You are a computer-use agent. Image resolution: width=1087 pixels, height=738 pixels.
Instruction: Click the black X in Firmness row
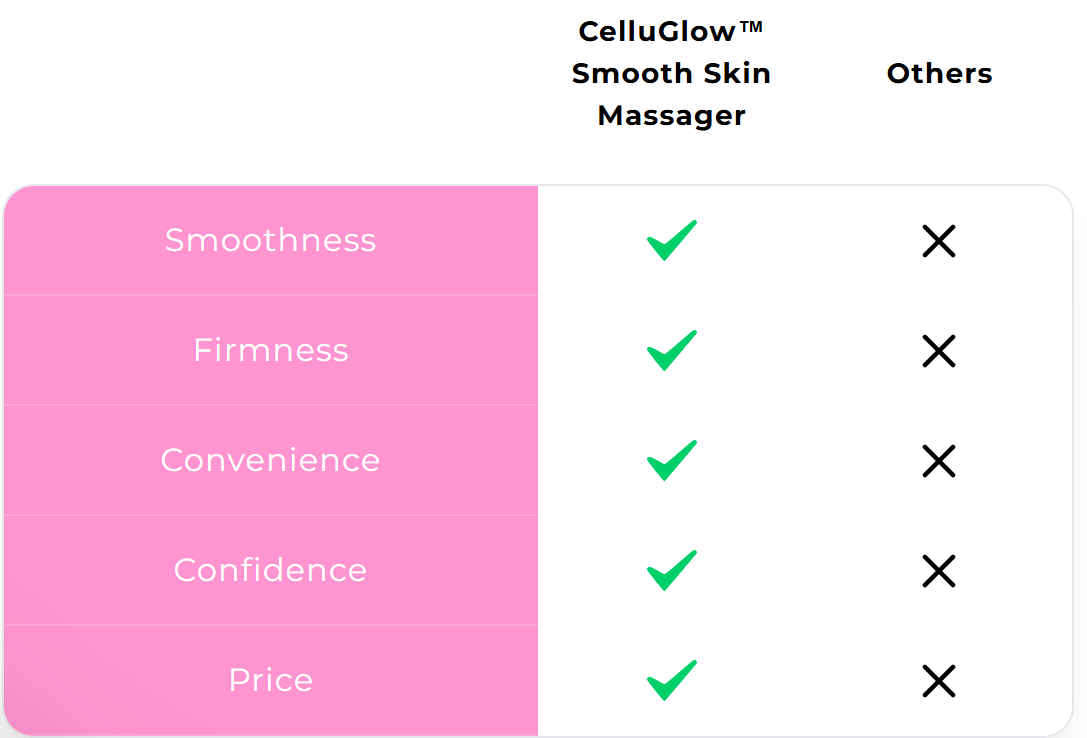pyautogui.click(x=939, y=351)
